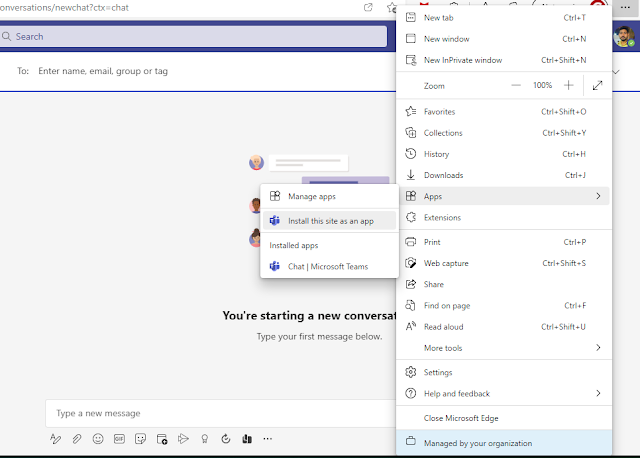Click Managed by your organization

504,443
